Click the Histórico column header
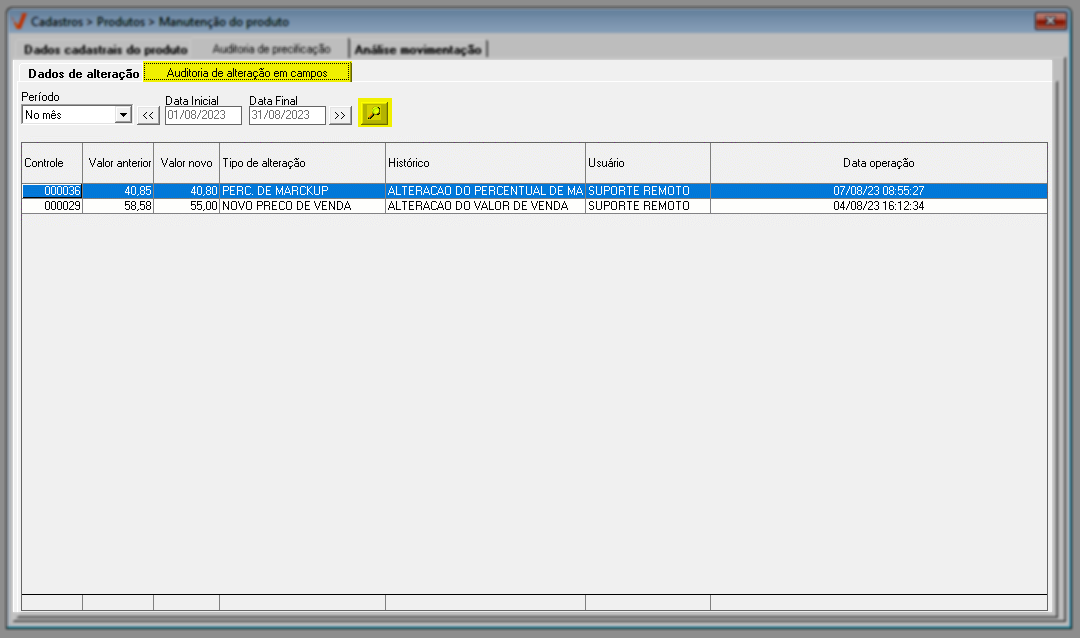 pyautogui.click(x=486, y=163)
